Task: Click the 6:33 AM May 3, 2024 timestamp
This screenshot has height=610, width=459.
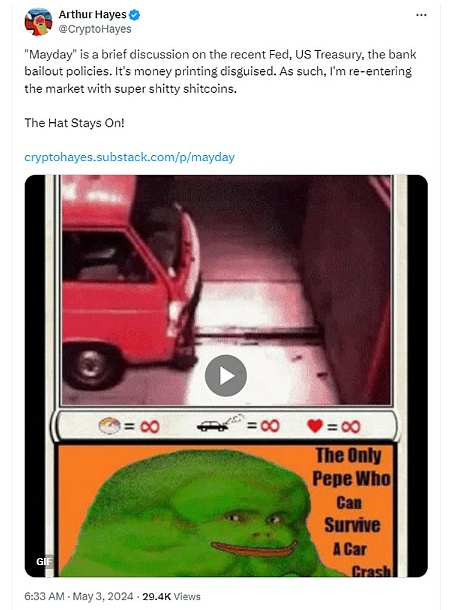Action: point(79,596)
